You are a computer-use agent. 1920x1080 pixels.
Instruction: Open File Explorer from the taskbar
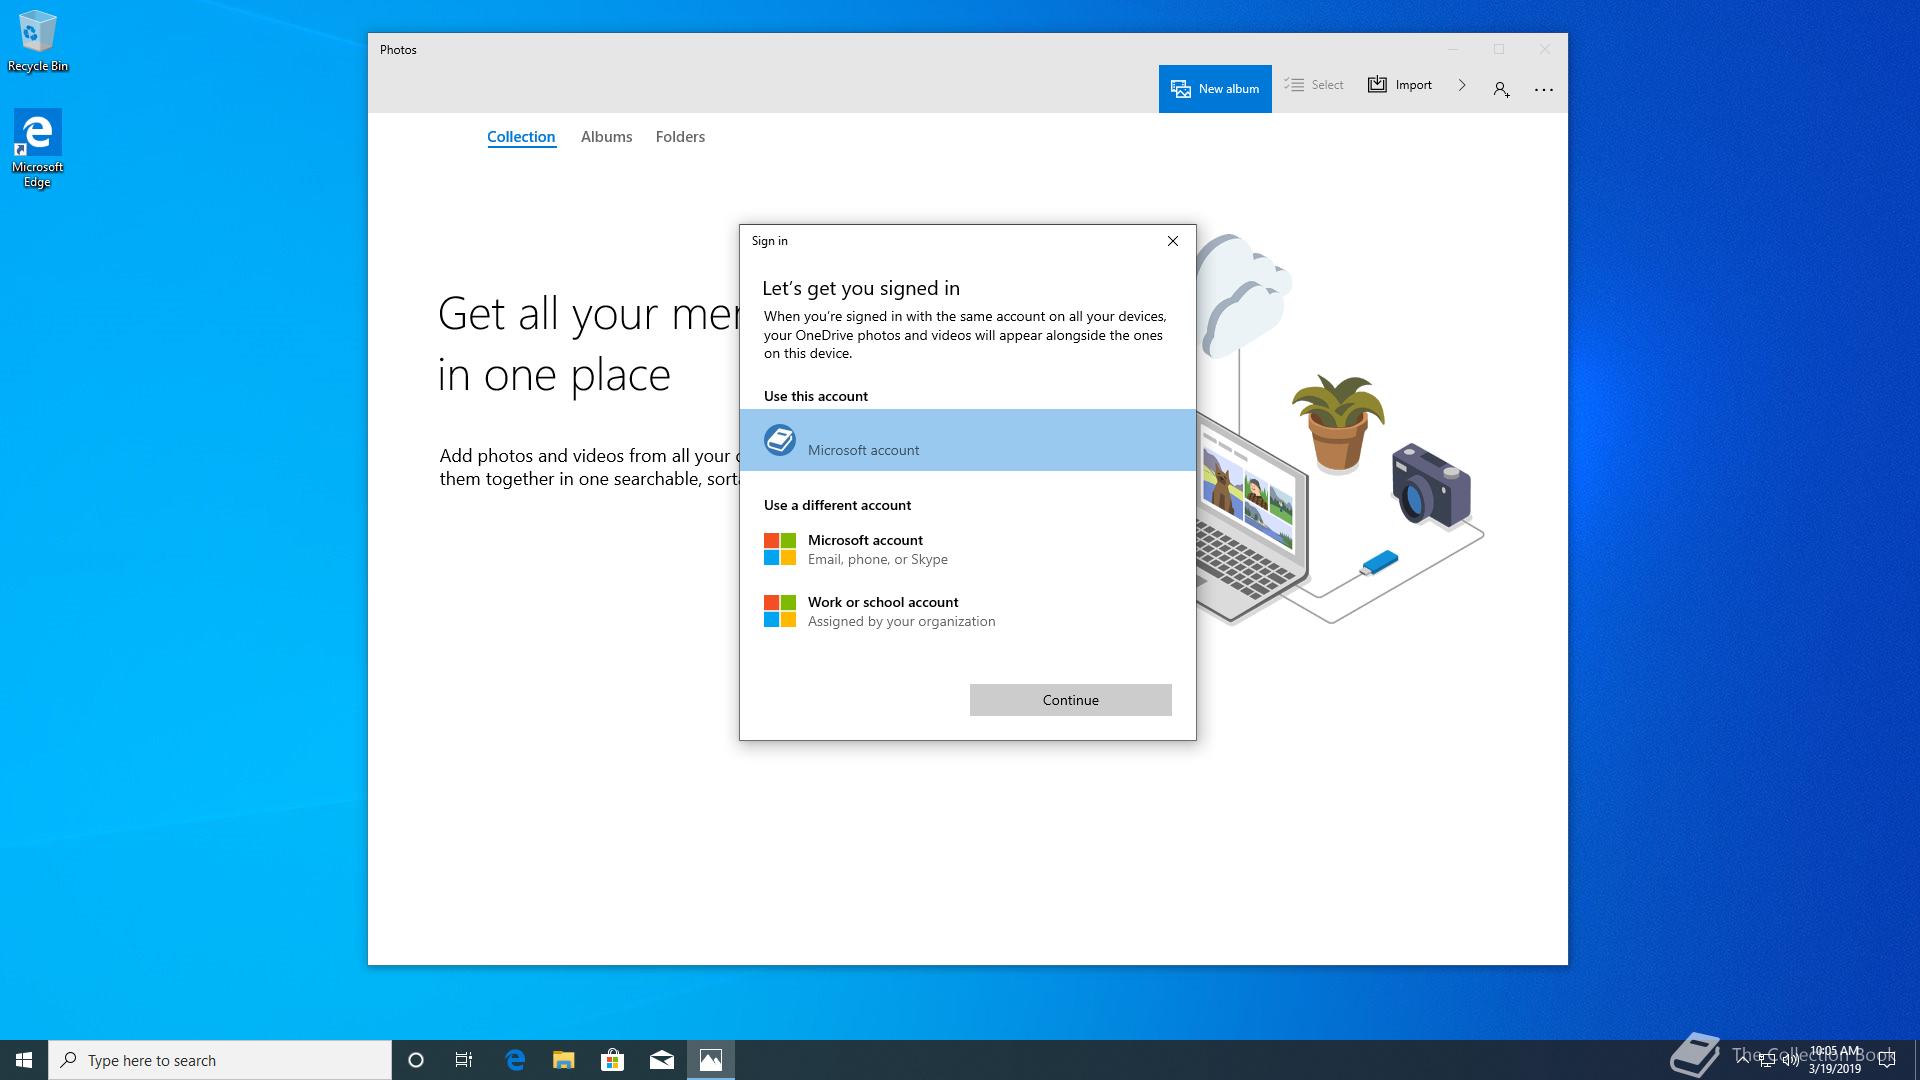point(564,1060)
